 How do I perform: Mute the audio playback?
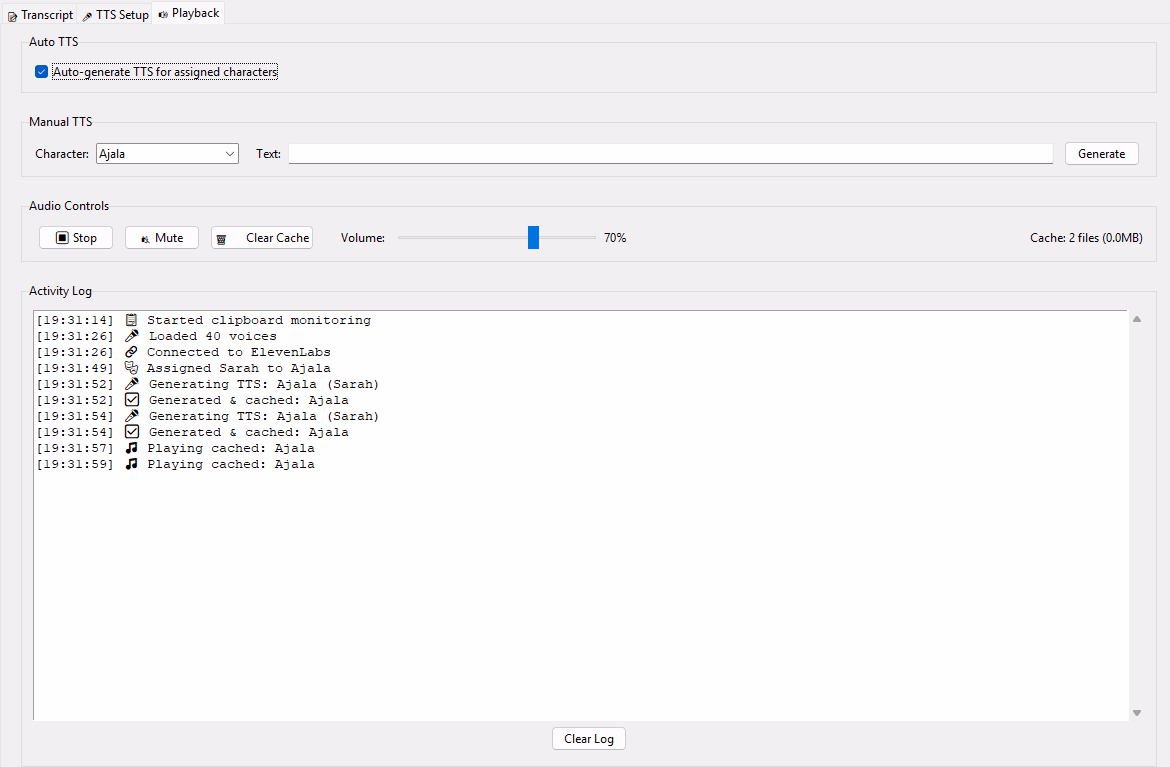pyautogui.click(x=162, y=238)
